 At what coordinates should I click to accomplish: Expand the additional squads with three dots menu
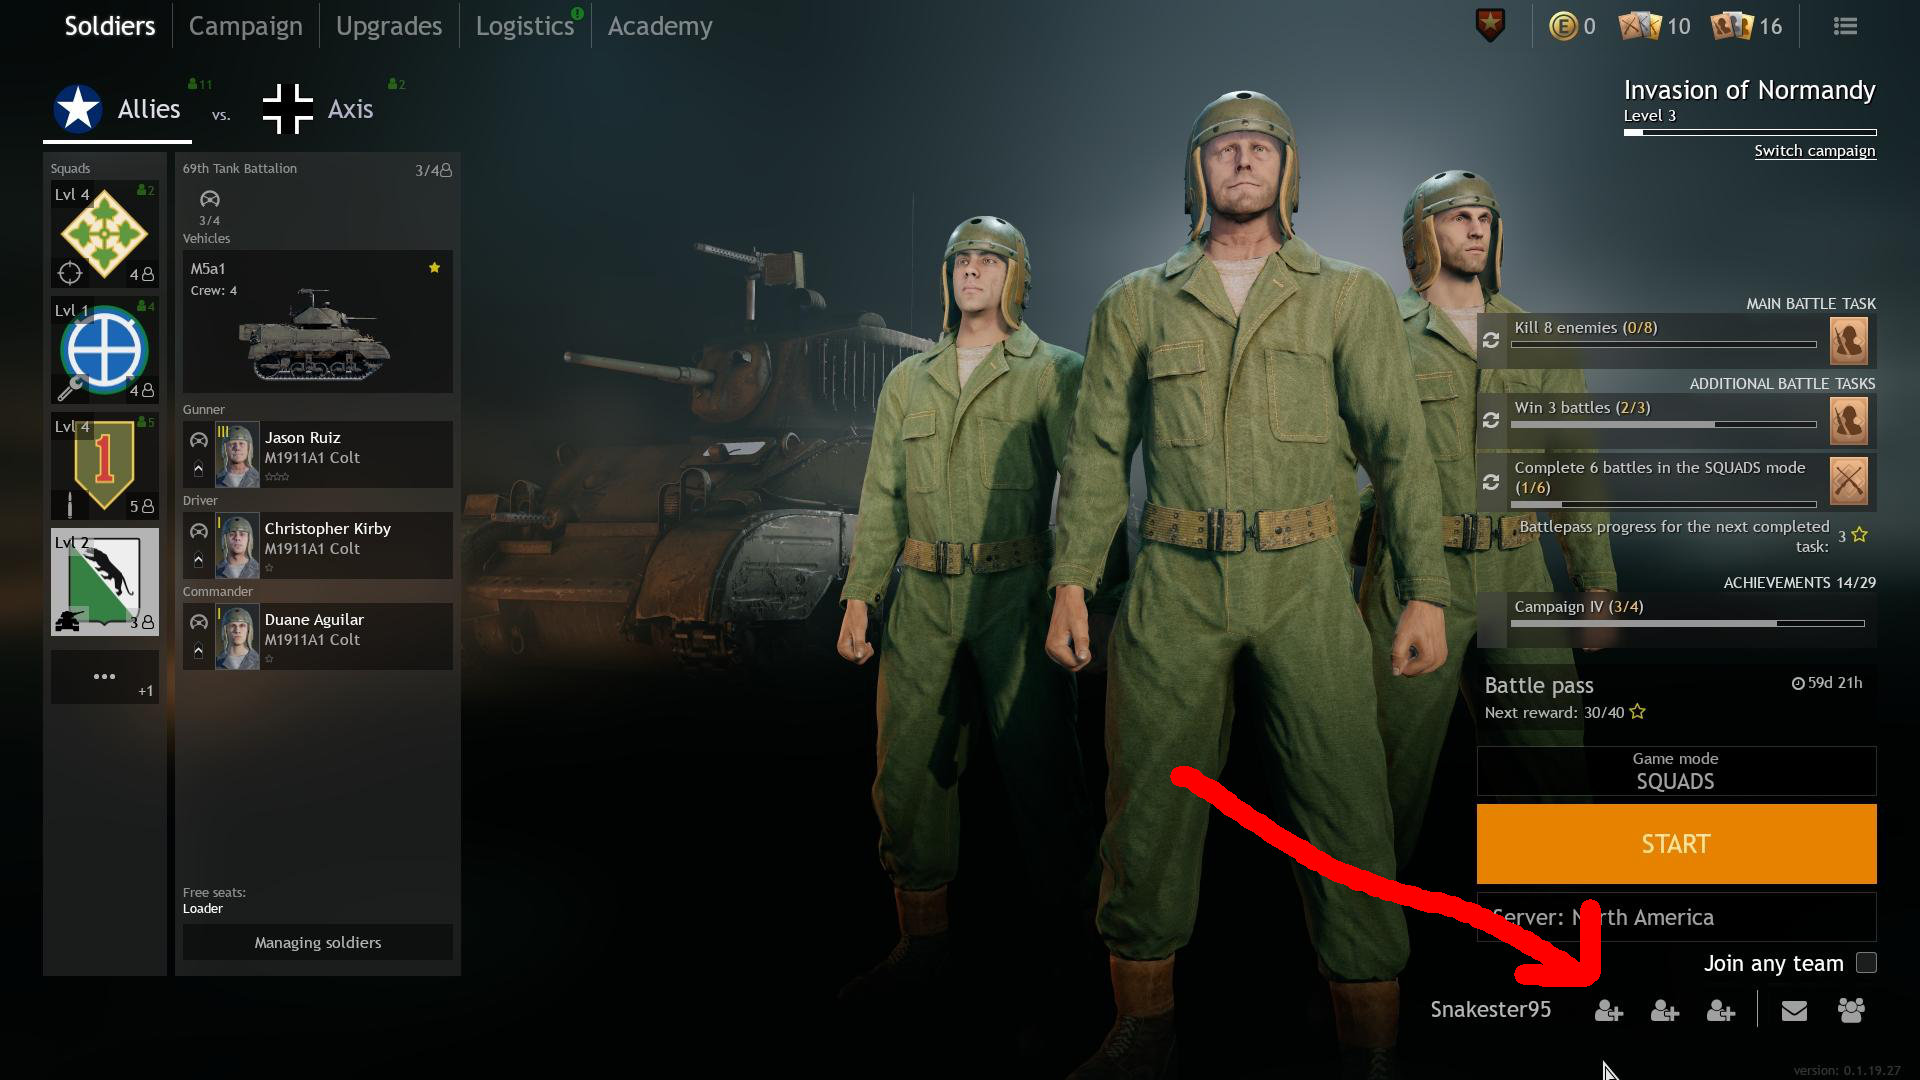pyautogui.click(x=104, y=674)
